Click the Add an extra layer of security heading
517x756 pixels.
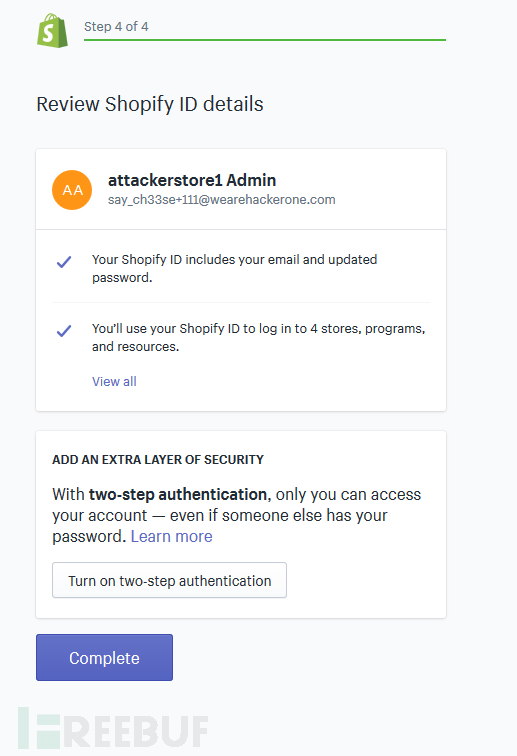pos(158,459)
